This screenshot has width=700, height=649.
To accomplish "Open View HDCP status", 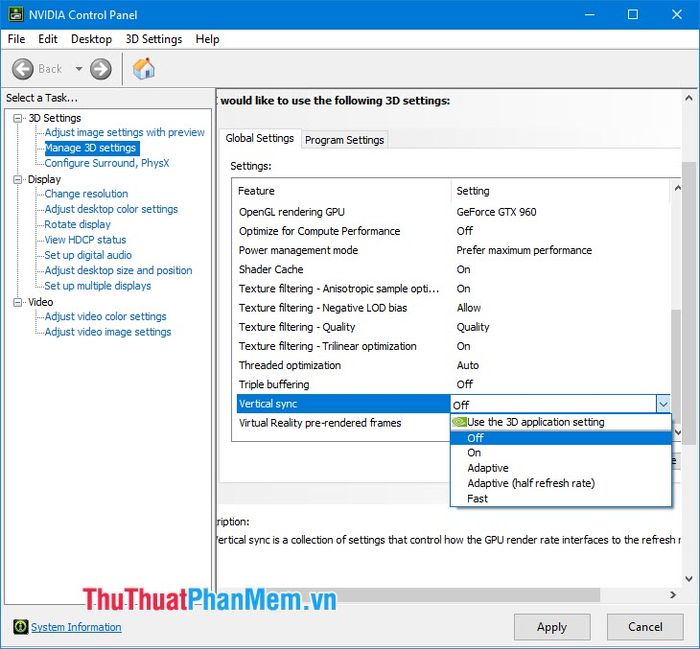I will pos(85,240).
